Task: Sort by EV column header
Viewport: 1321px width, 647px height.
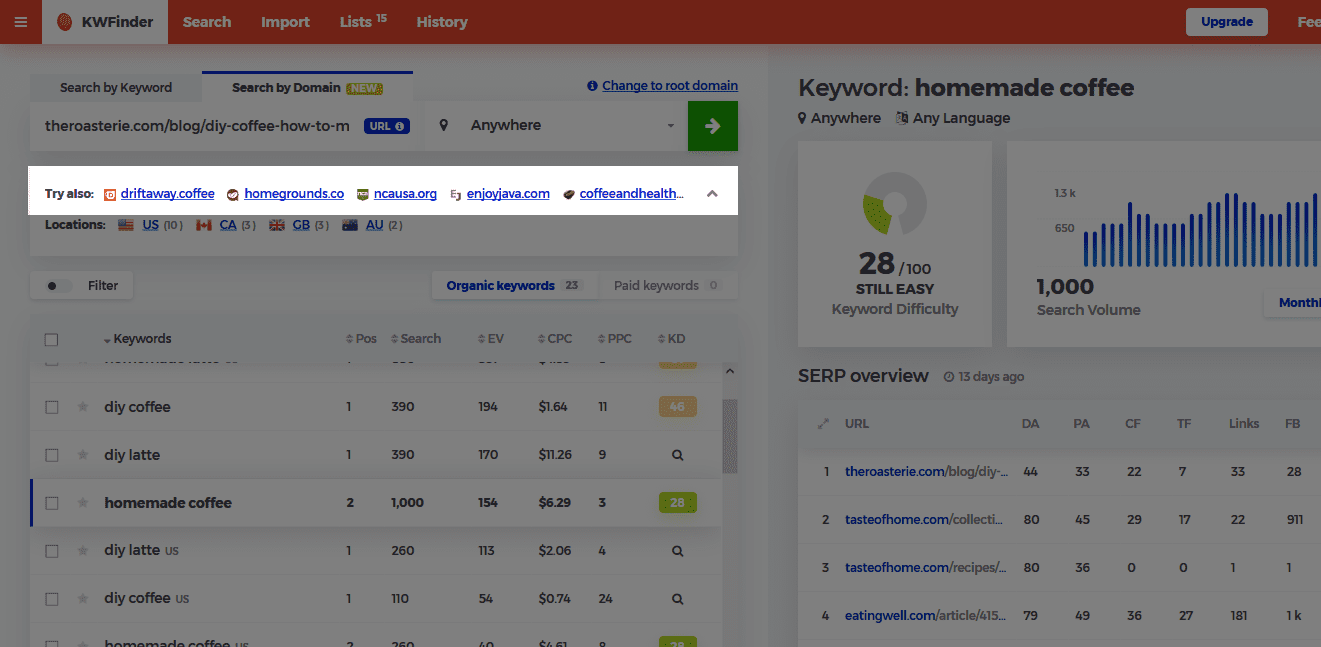Action: [x=491, y=339]
